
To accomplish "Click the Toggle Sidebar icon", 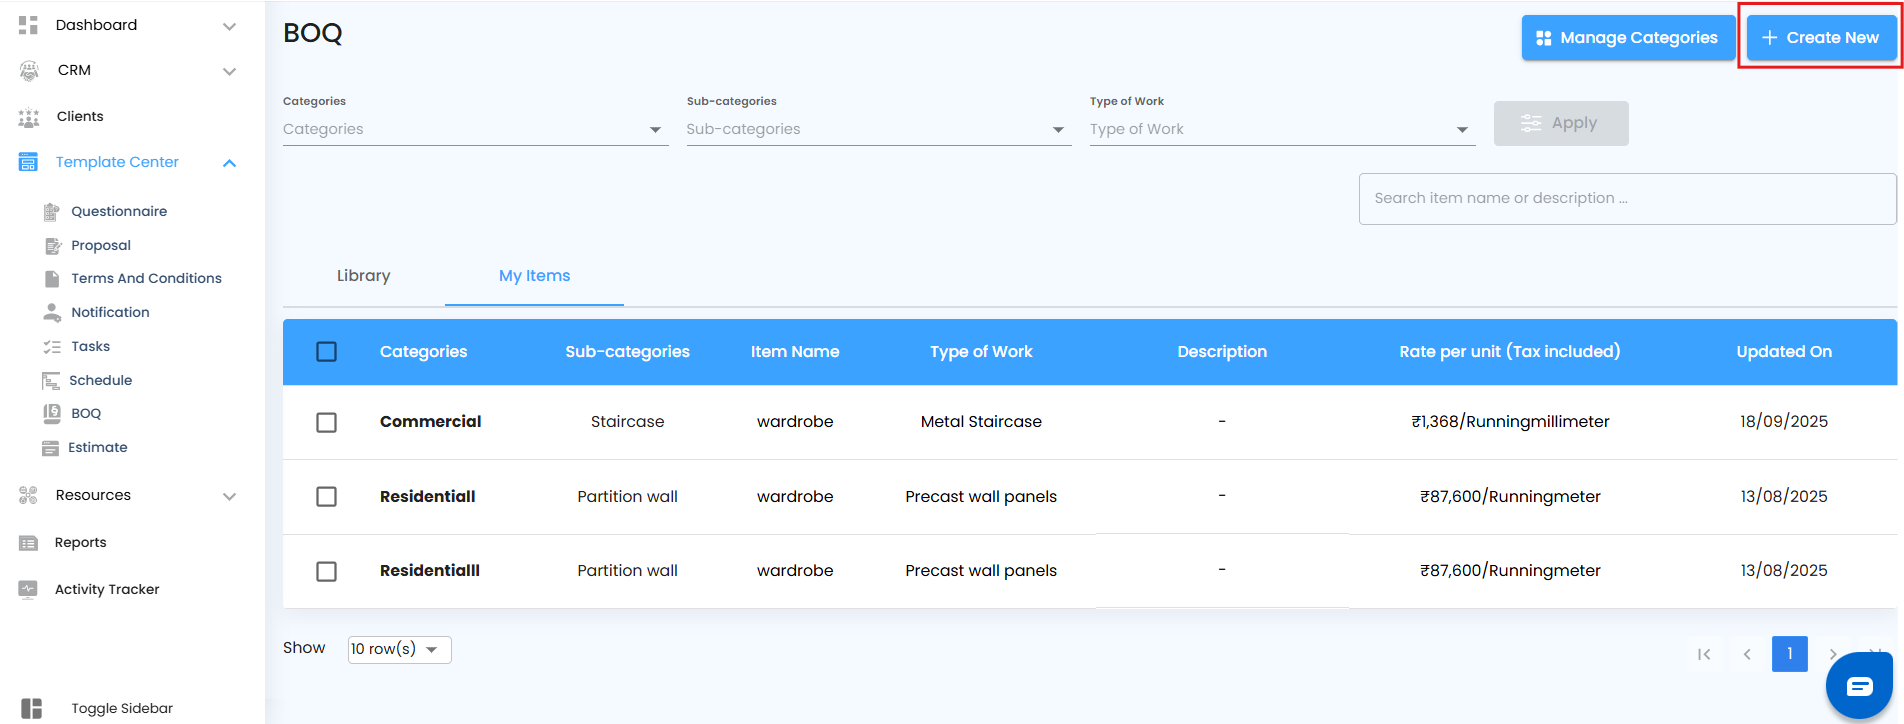I will click(x=32, y=708).
